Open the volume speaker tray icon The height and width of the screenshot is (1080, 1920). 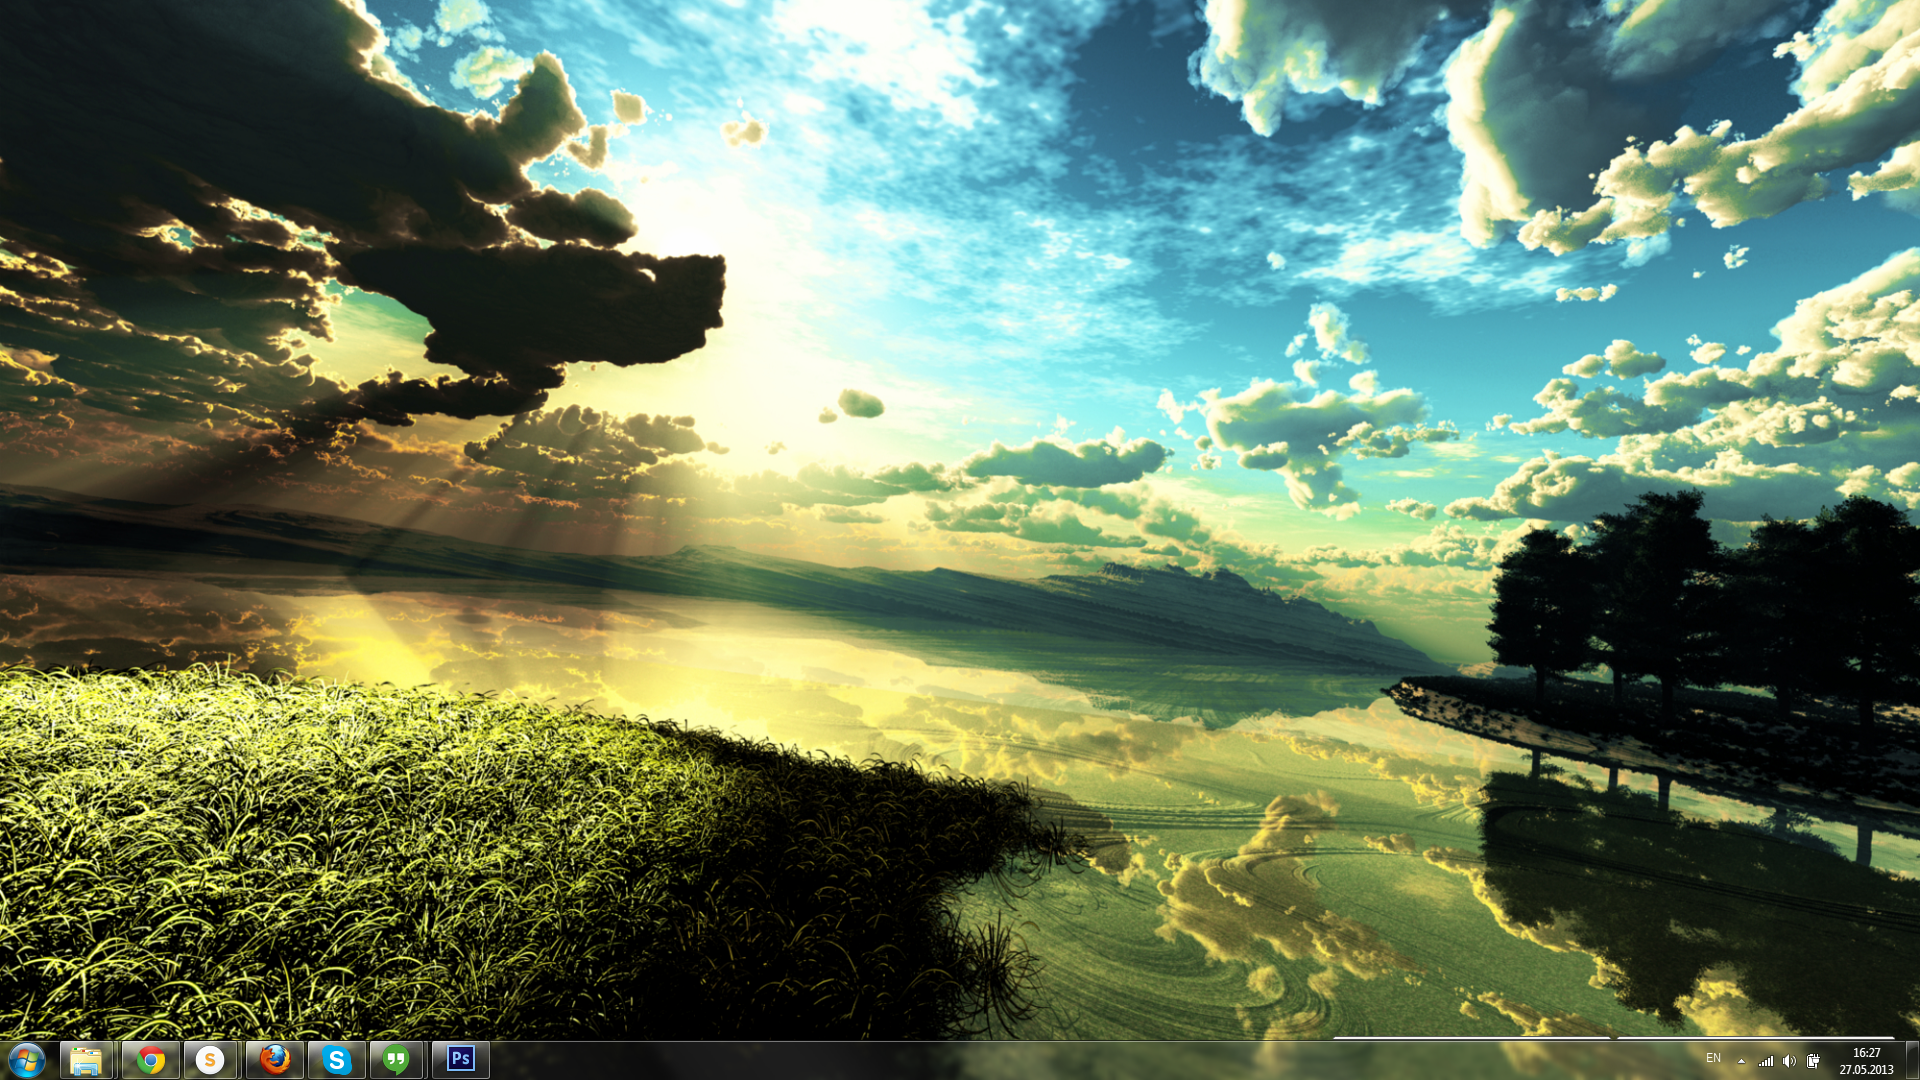[x=1789, y=1061]
